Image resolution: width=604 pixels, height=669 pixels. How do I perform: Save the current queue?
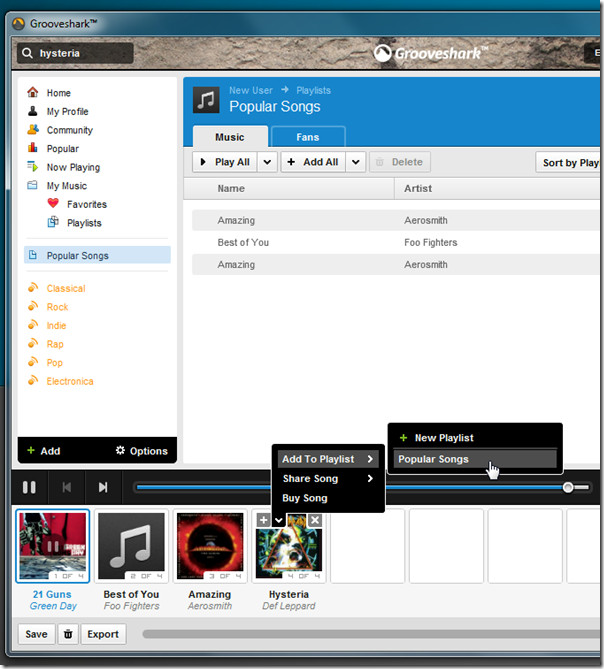36,634
